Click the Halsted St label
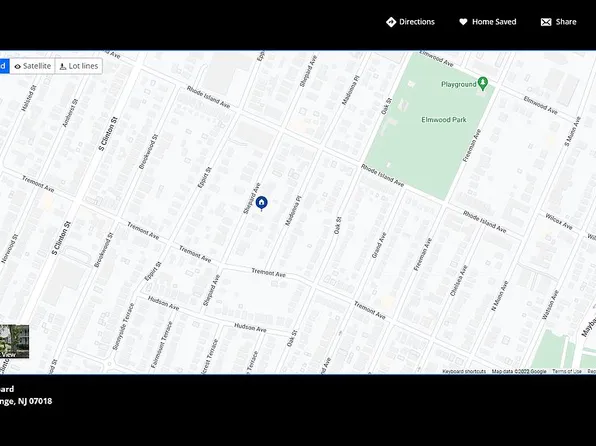 click(x=28, y=98)
